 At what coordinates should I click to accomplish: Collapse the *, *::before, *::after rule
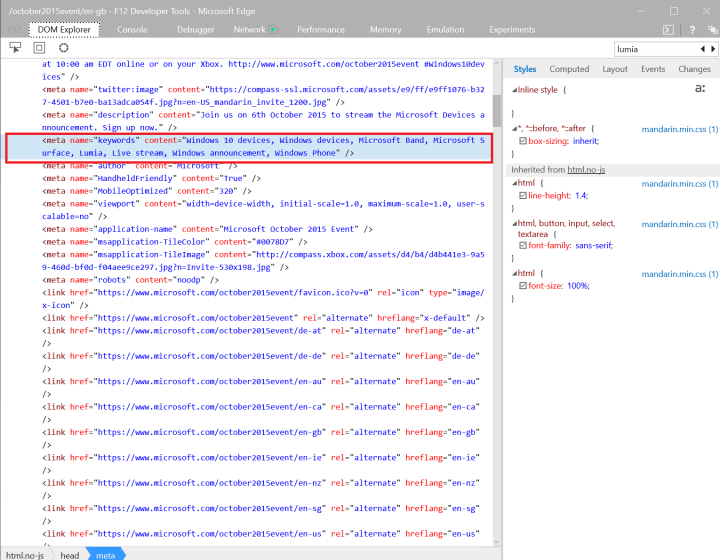click(x=513, y=128)
